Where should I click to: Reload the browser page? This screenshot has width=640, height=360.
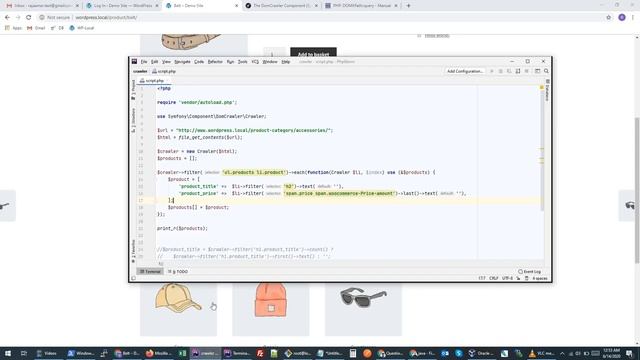click(x=28, y=18)
